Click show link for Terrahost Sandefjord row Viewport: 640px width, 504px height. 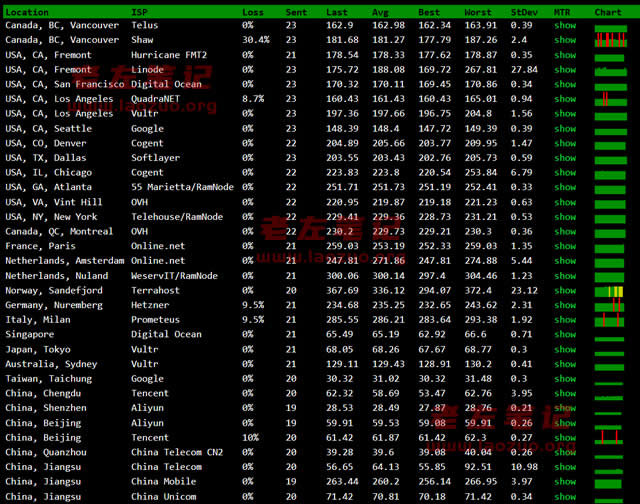565,291
